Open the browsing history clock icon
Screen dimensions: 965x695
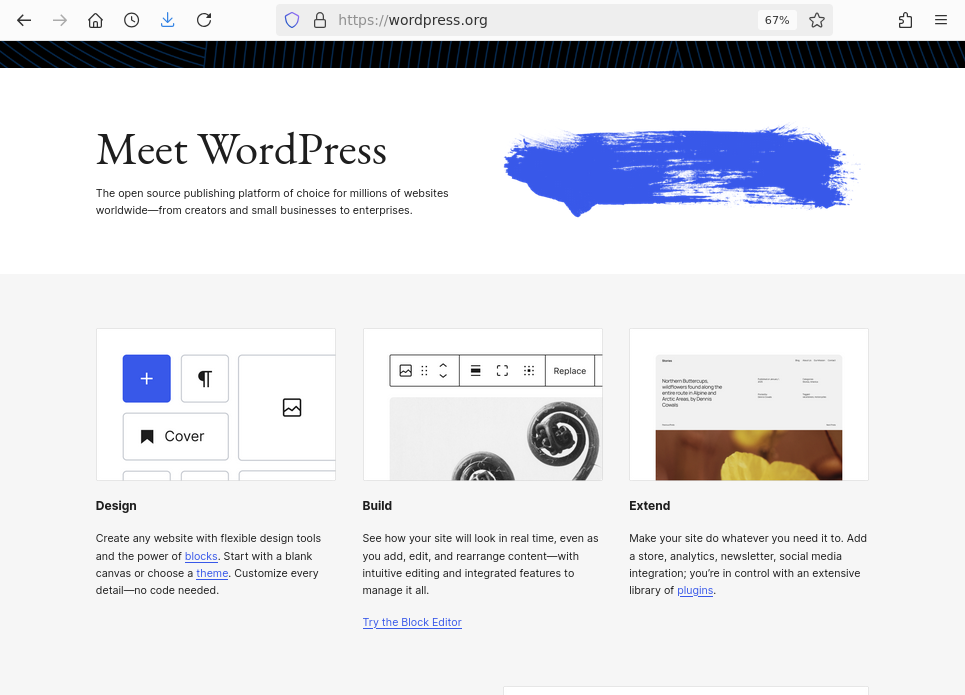[132, 20]
